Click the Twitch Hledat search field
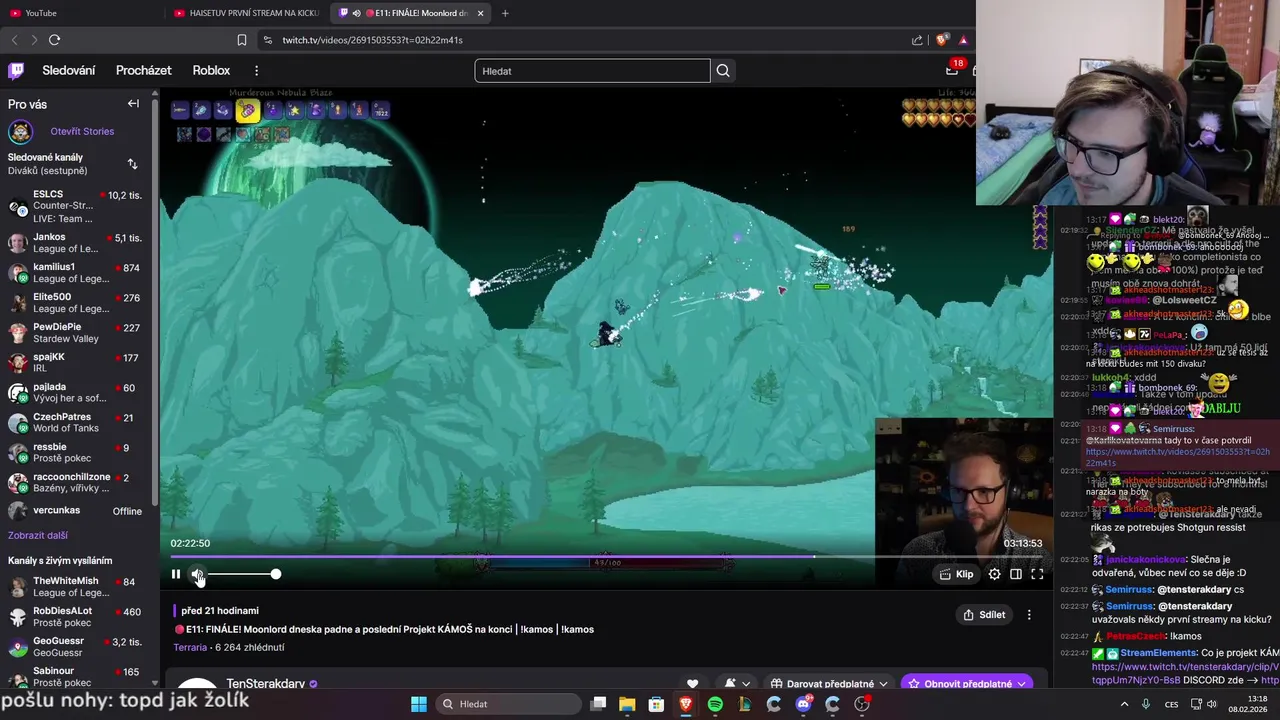Viewport: 1280px width, 720px height. click(x=592, y=71)
